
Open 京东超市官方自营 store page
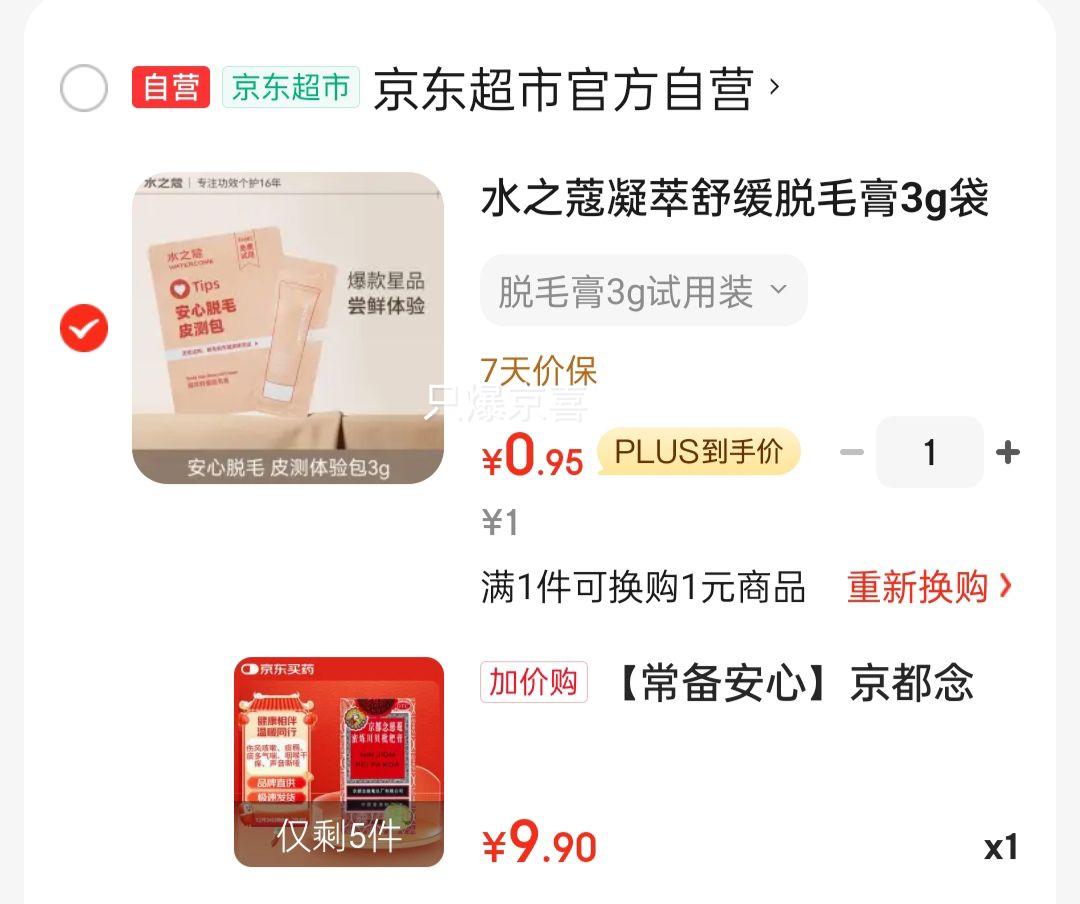point(563,89)
